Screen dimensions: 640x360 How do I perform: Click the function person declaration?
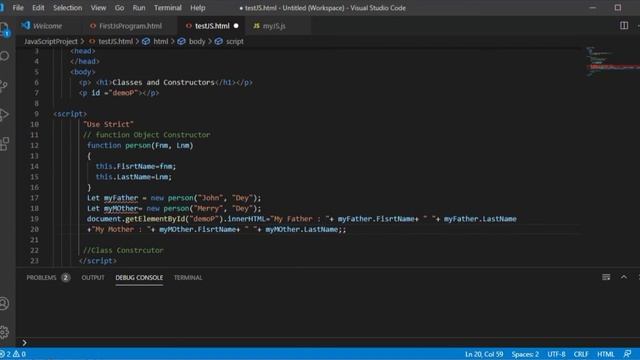click(140, 145)
